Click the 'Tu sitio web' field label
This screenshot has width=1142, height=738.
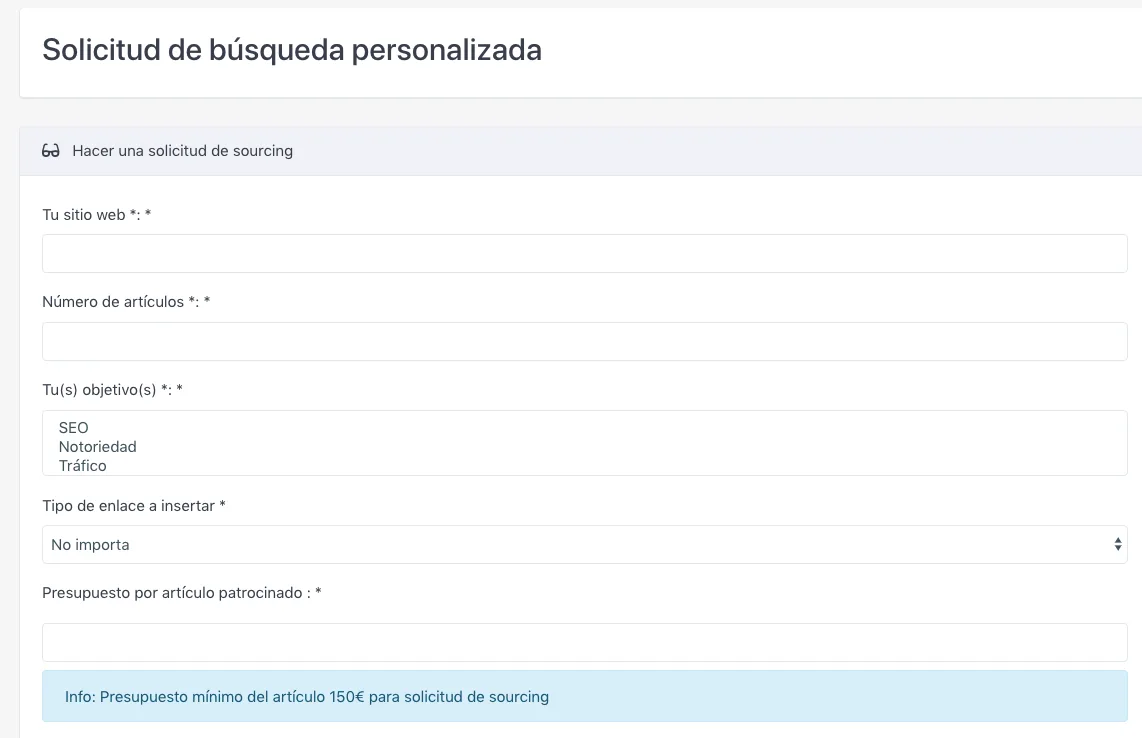pos(84,215)
